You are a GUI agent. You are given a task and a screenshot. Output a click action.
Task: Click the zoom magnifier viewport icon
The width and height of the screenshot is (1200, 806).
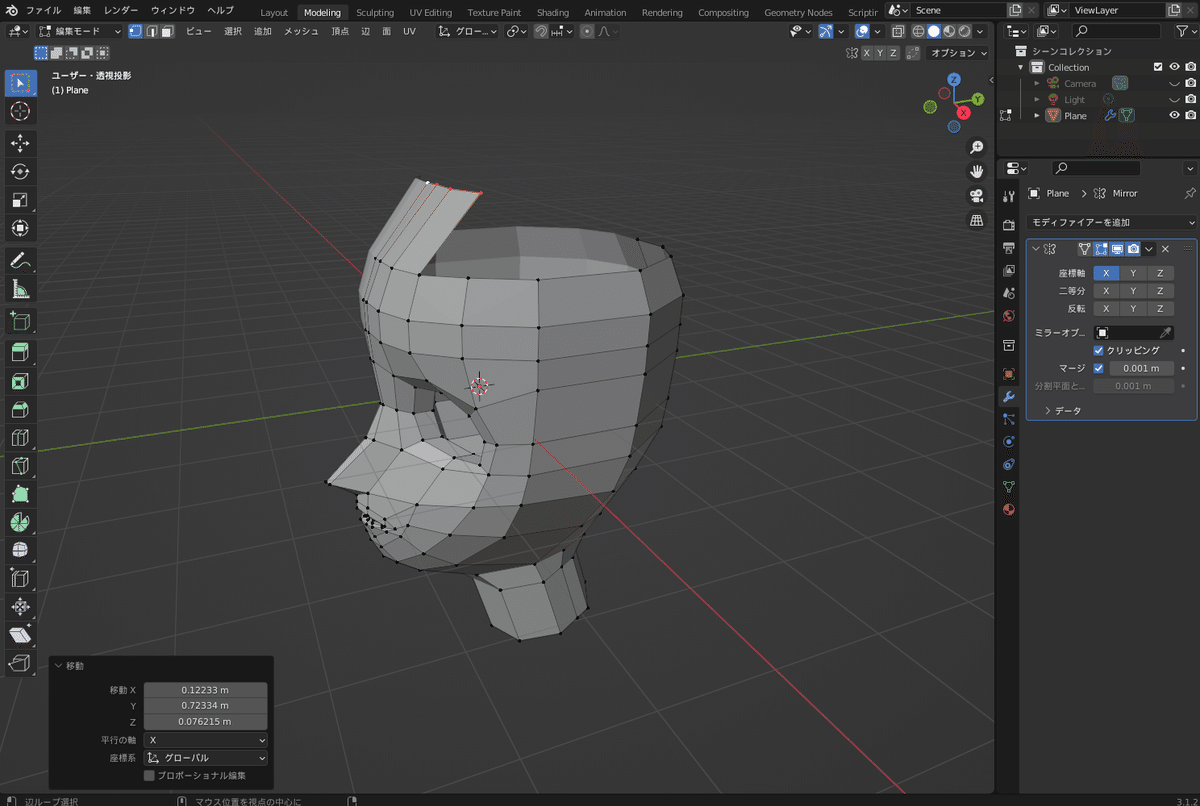click(976, 147)
